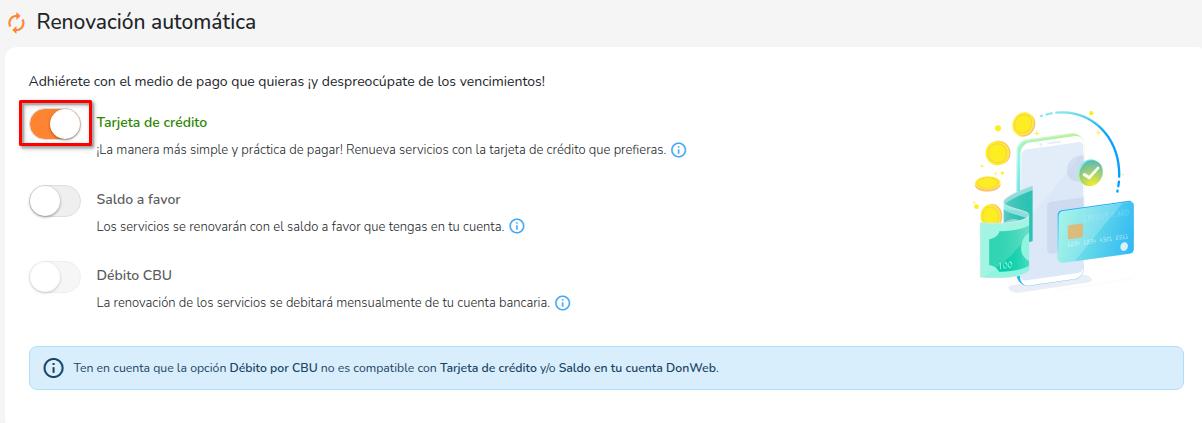Select the green Tarjeta de crédito label

coord(152,122)
